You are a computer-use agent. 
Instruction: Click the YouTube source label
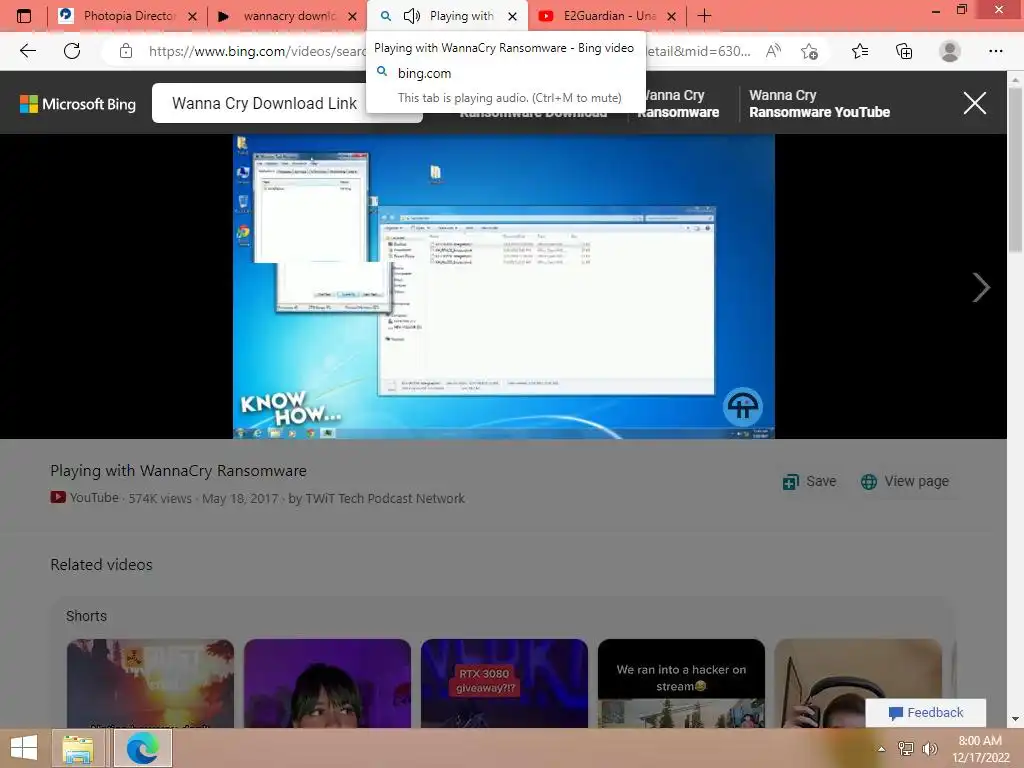[x=85, y=498]
